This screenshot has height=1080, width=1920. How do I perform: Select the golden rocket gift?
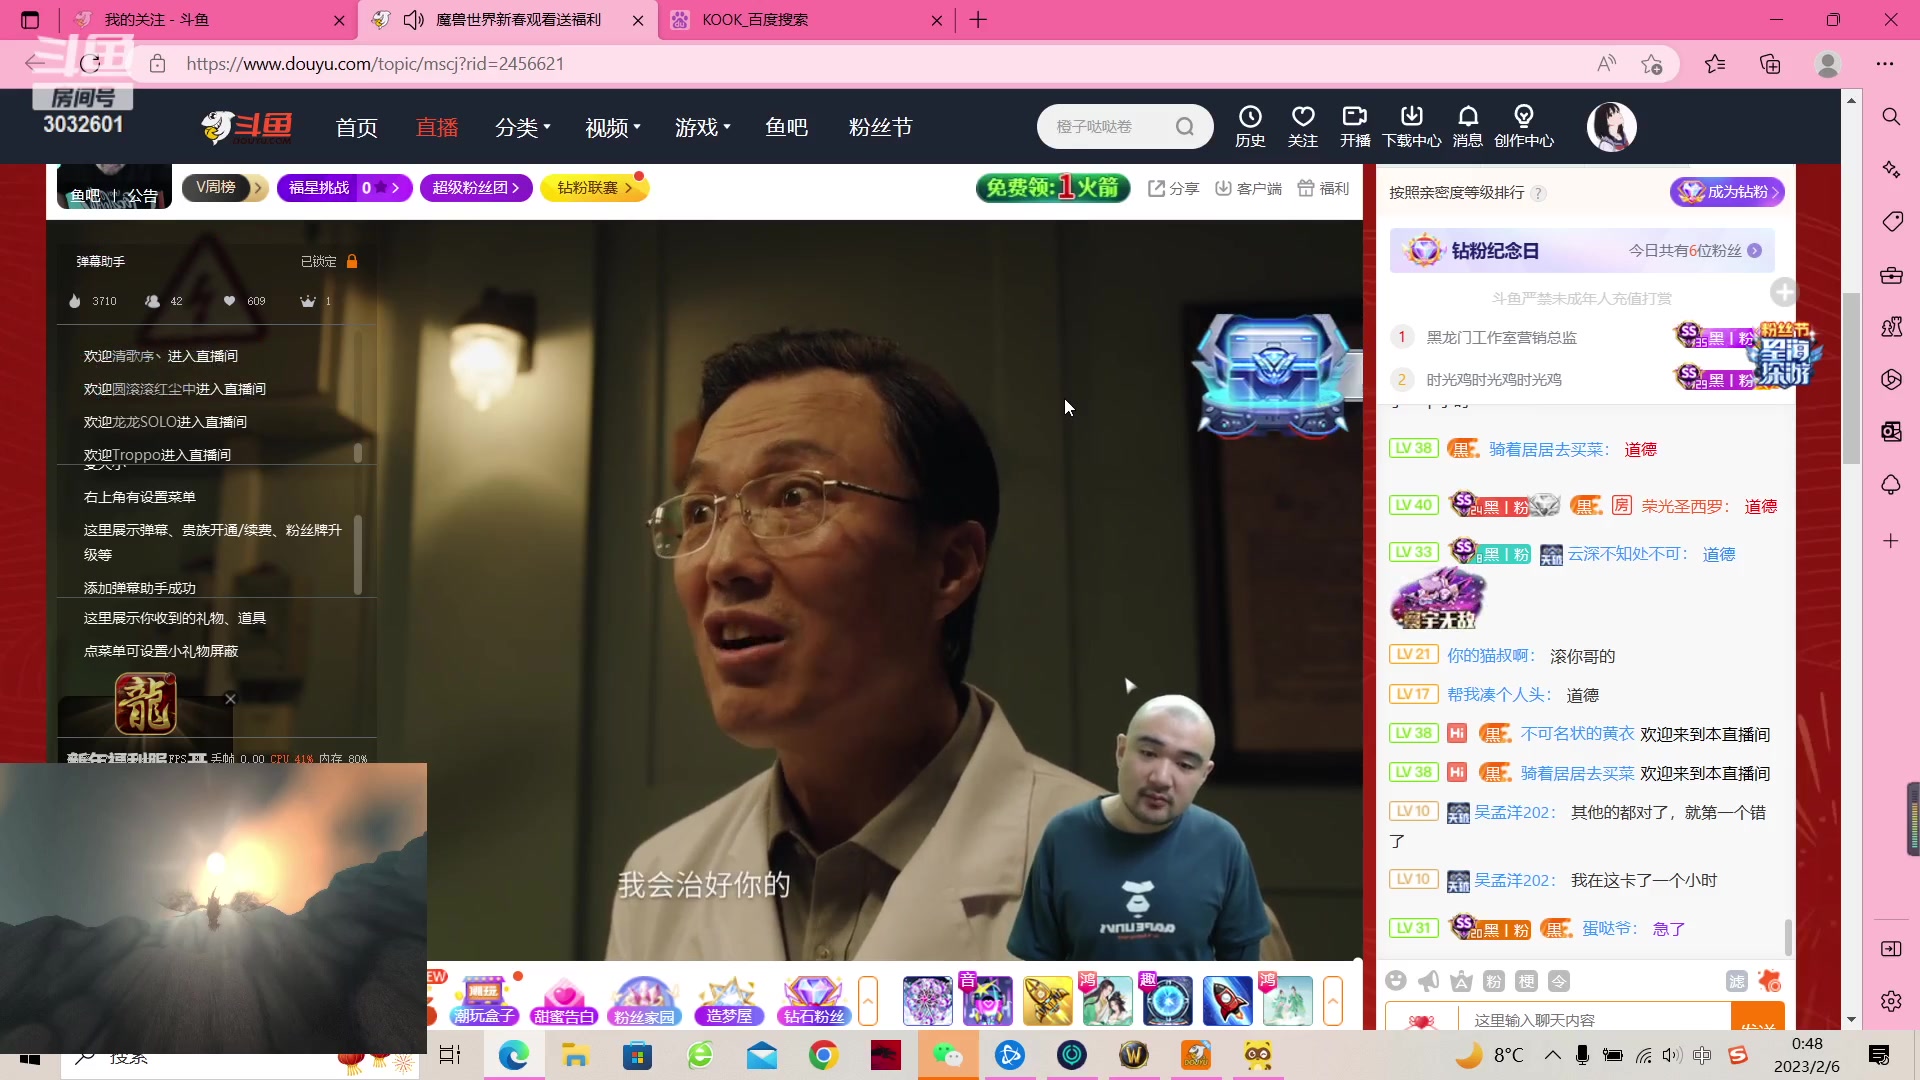point(1047,1001)
